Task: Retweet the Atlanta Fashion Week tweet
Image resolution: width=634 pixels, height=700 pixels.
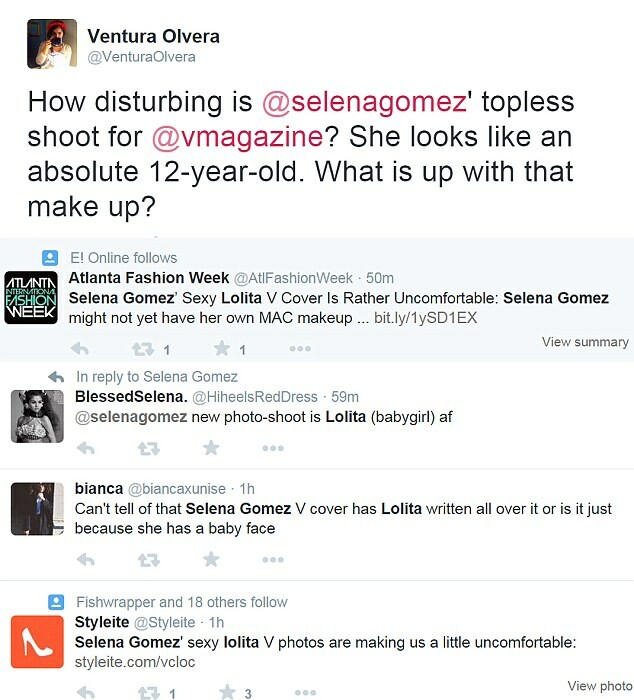Action: click(x=143, y=349)
